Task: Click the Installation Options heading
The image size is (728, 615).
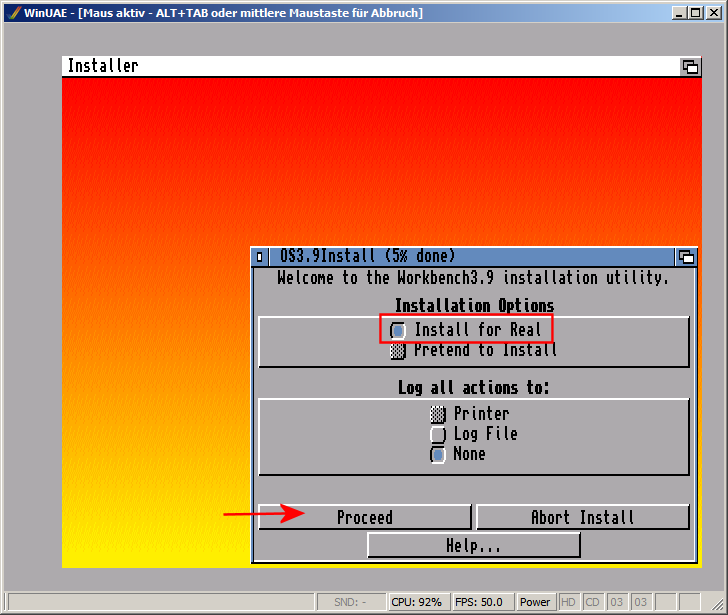Action: coord(474,305)
